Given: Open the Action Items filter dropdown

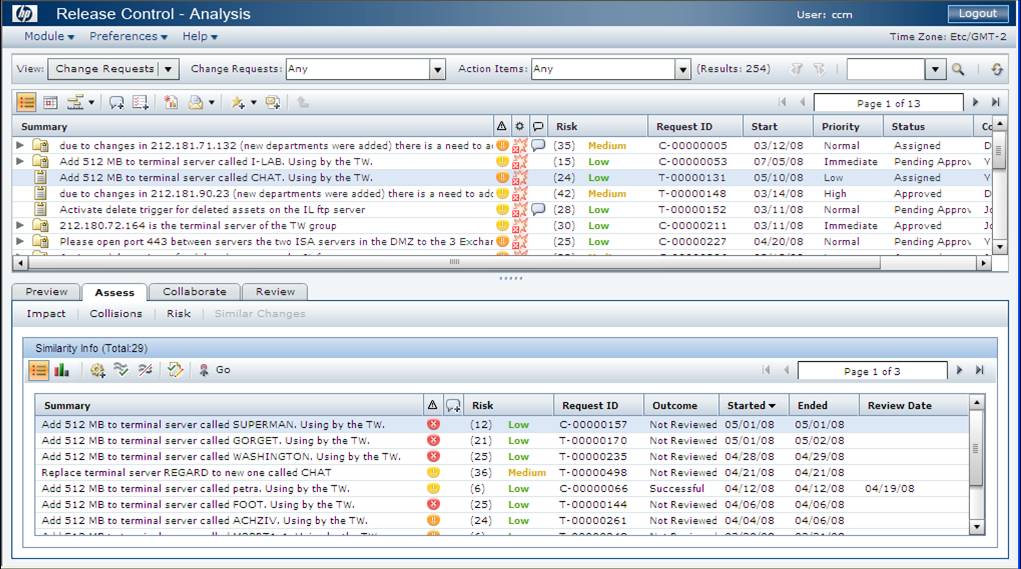Looking at the screenshot, I should click(682, 69).
